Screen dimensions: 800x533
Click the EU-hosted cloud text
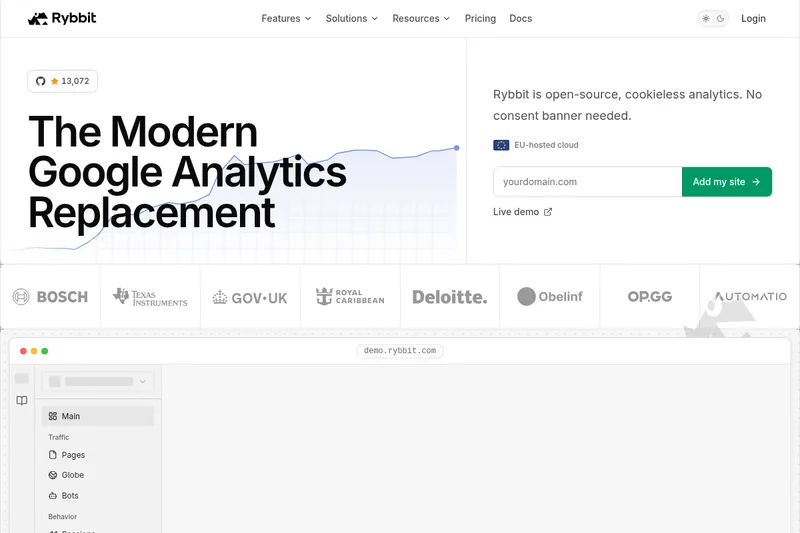pos(546,145)
